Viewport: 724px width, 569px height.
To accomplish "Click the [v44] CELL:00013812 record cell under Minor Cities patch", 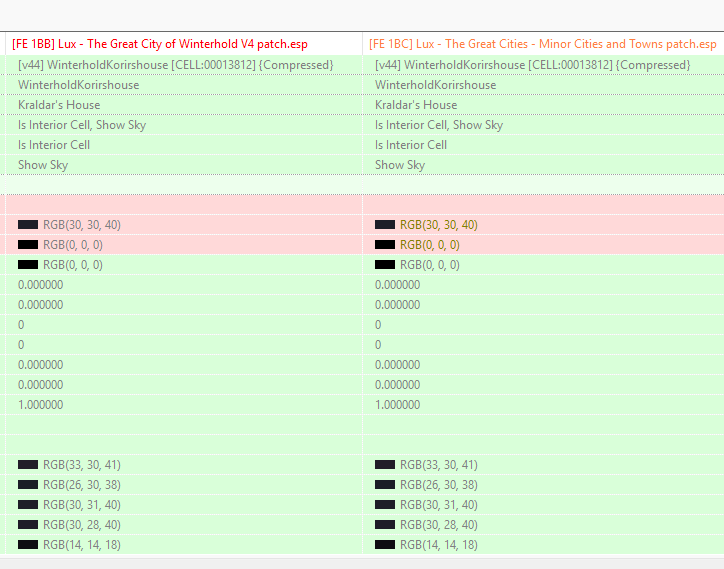I will click(543, 65).
